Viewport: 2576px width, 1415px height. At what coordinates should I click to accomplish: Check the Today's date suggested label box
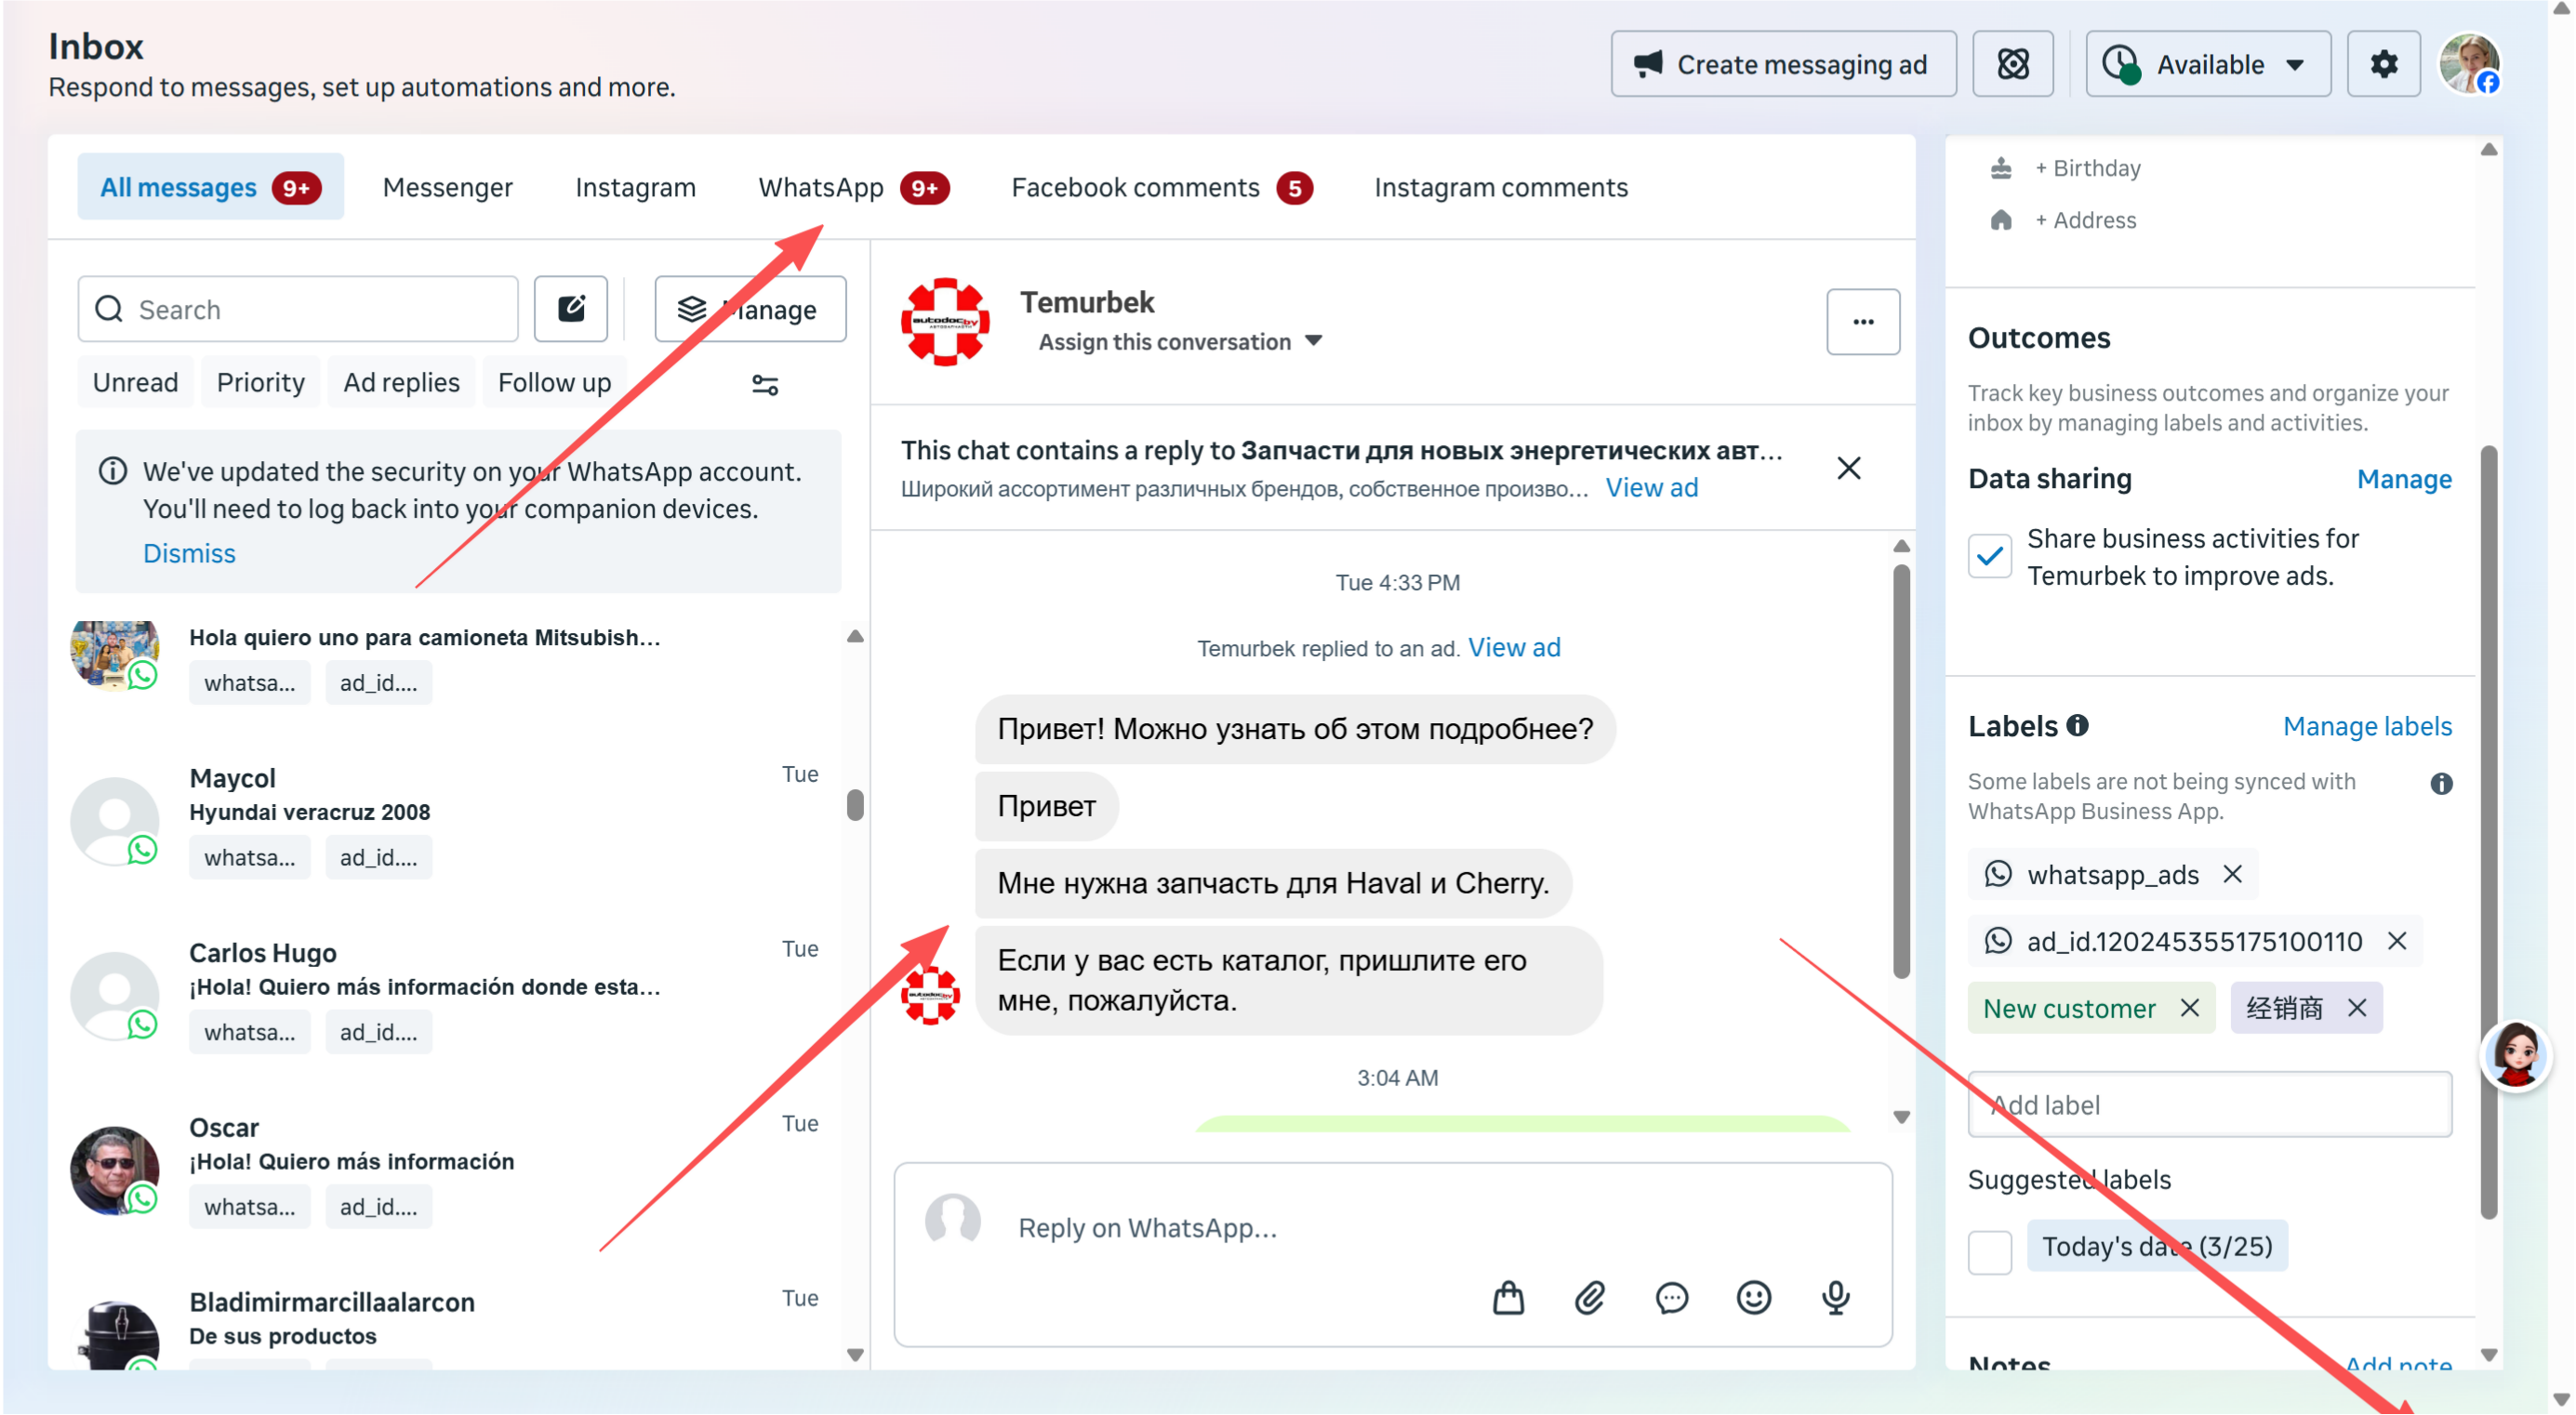pyautogui.click(x=1990, y=1251)
